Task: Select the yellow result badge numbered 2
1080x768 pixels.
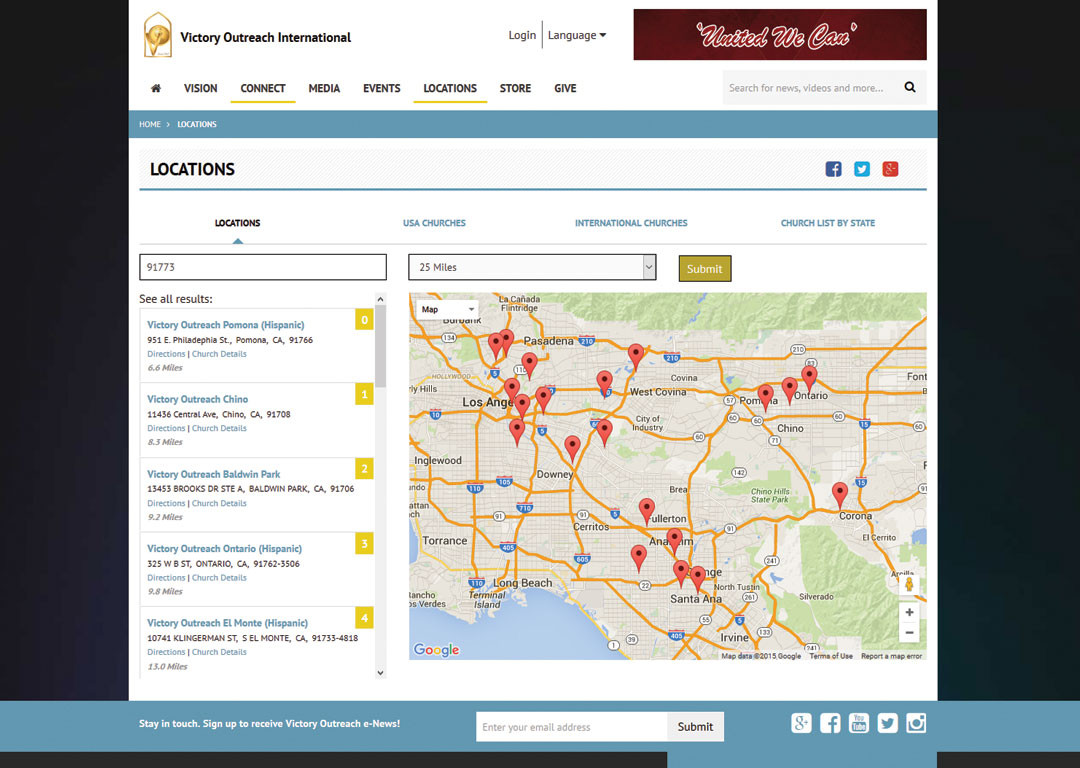Action: [x=364, y=469]
